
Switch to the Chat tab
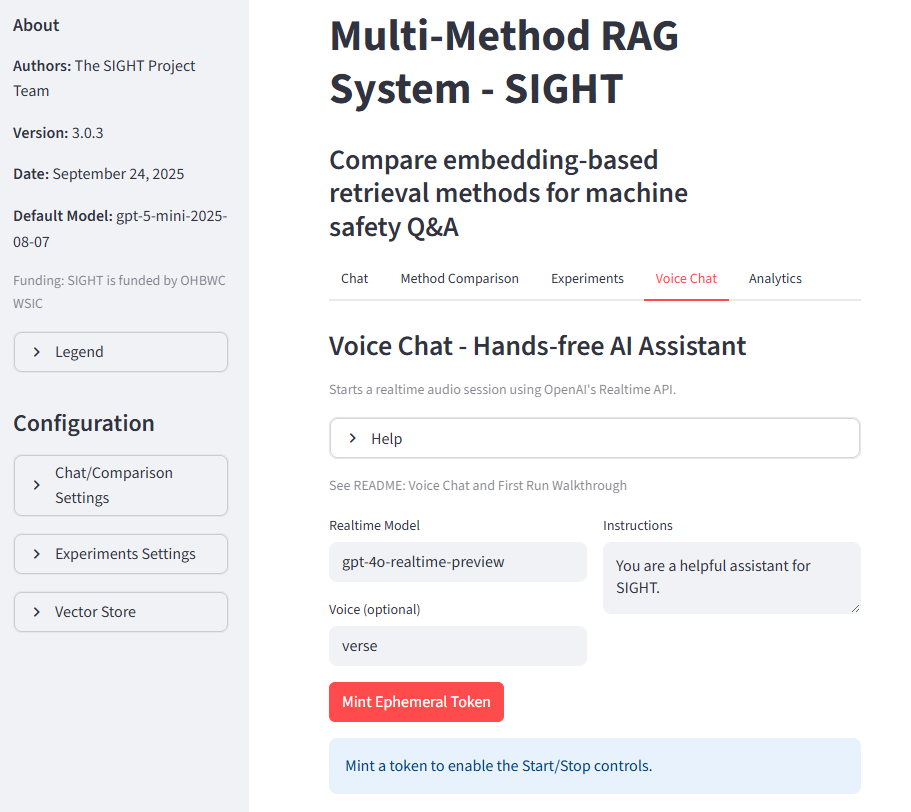354,279
